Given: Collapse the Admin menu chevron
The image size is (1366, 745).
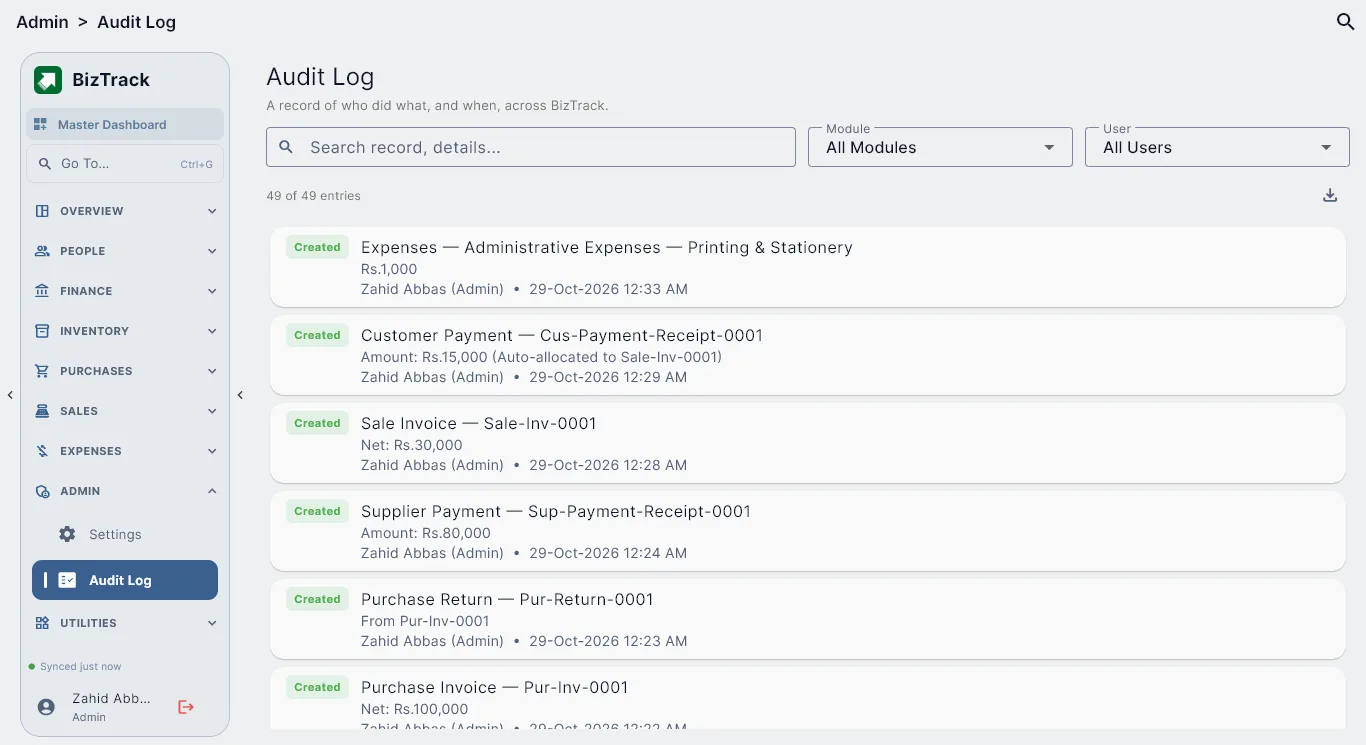Looking at the screenshot, I should coord(212,491).
